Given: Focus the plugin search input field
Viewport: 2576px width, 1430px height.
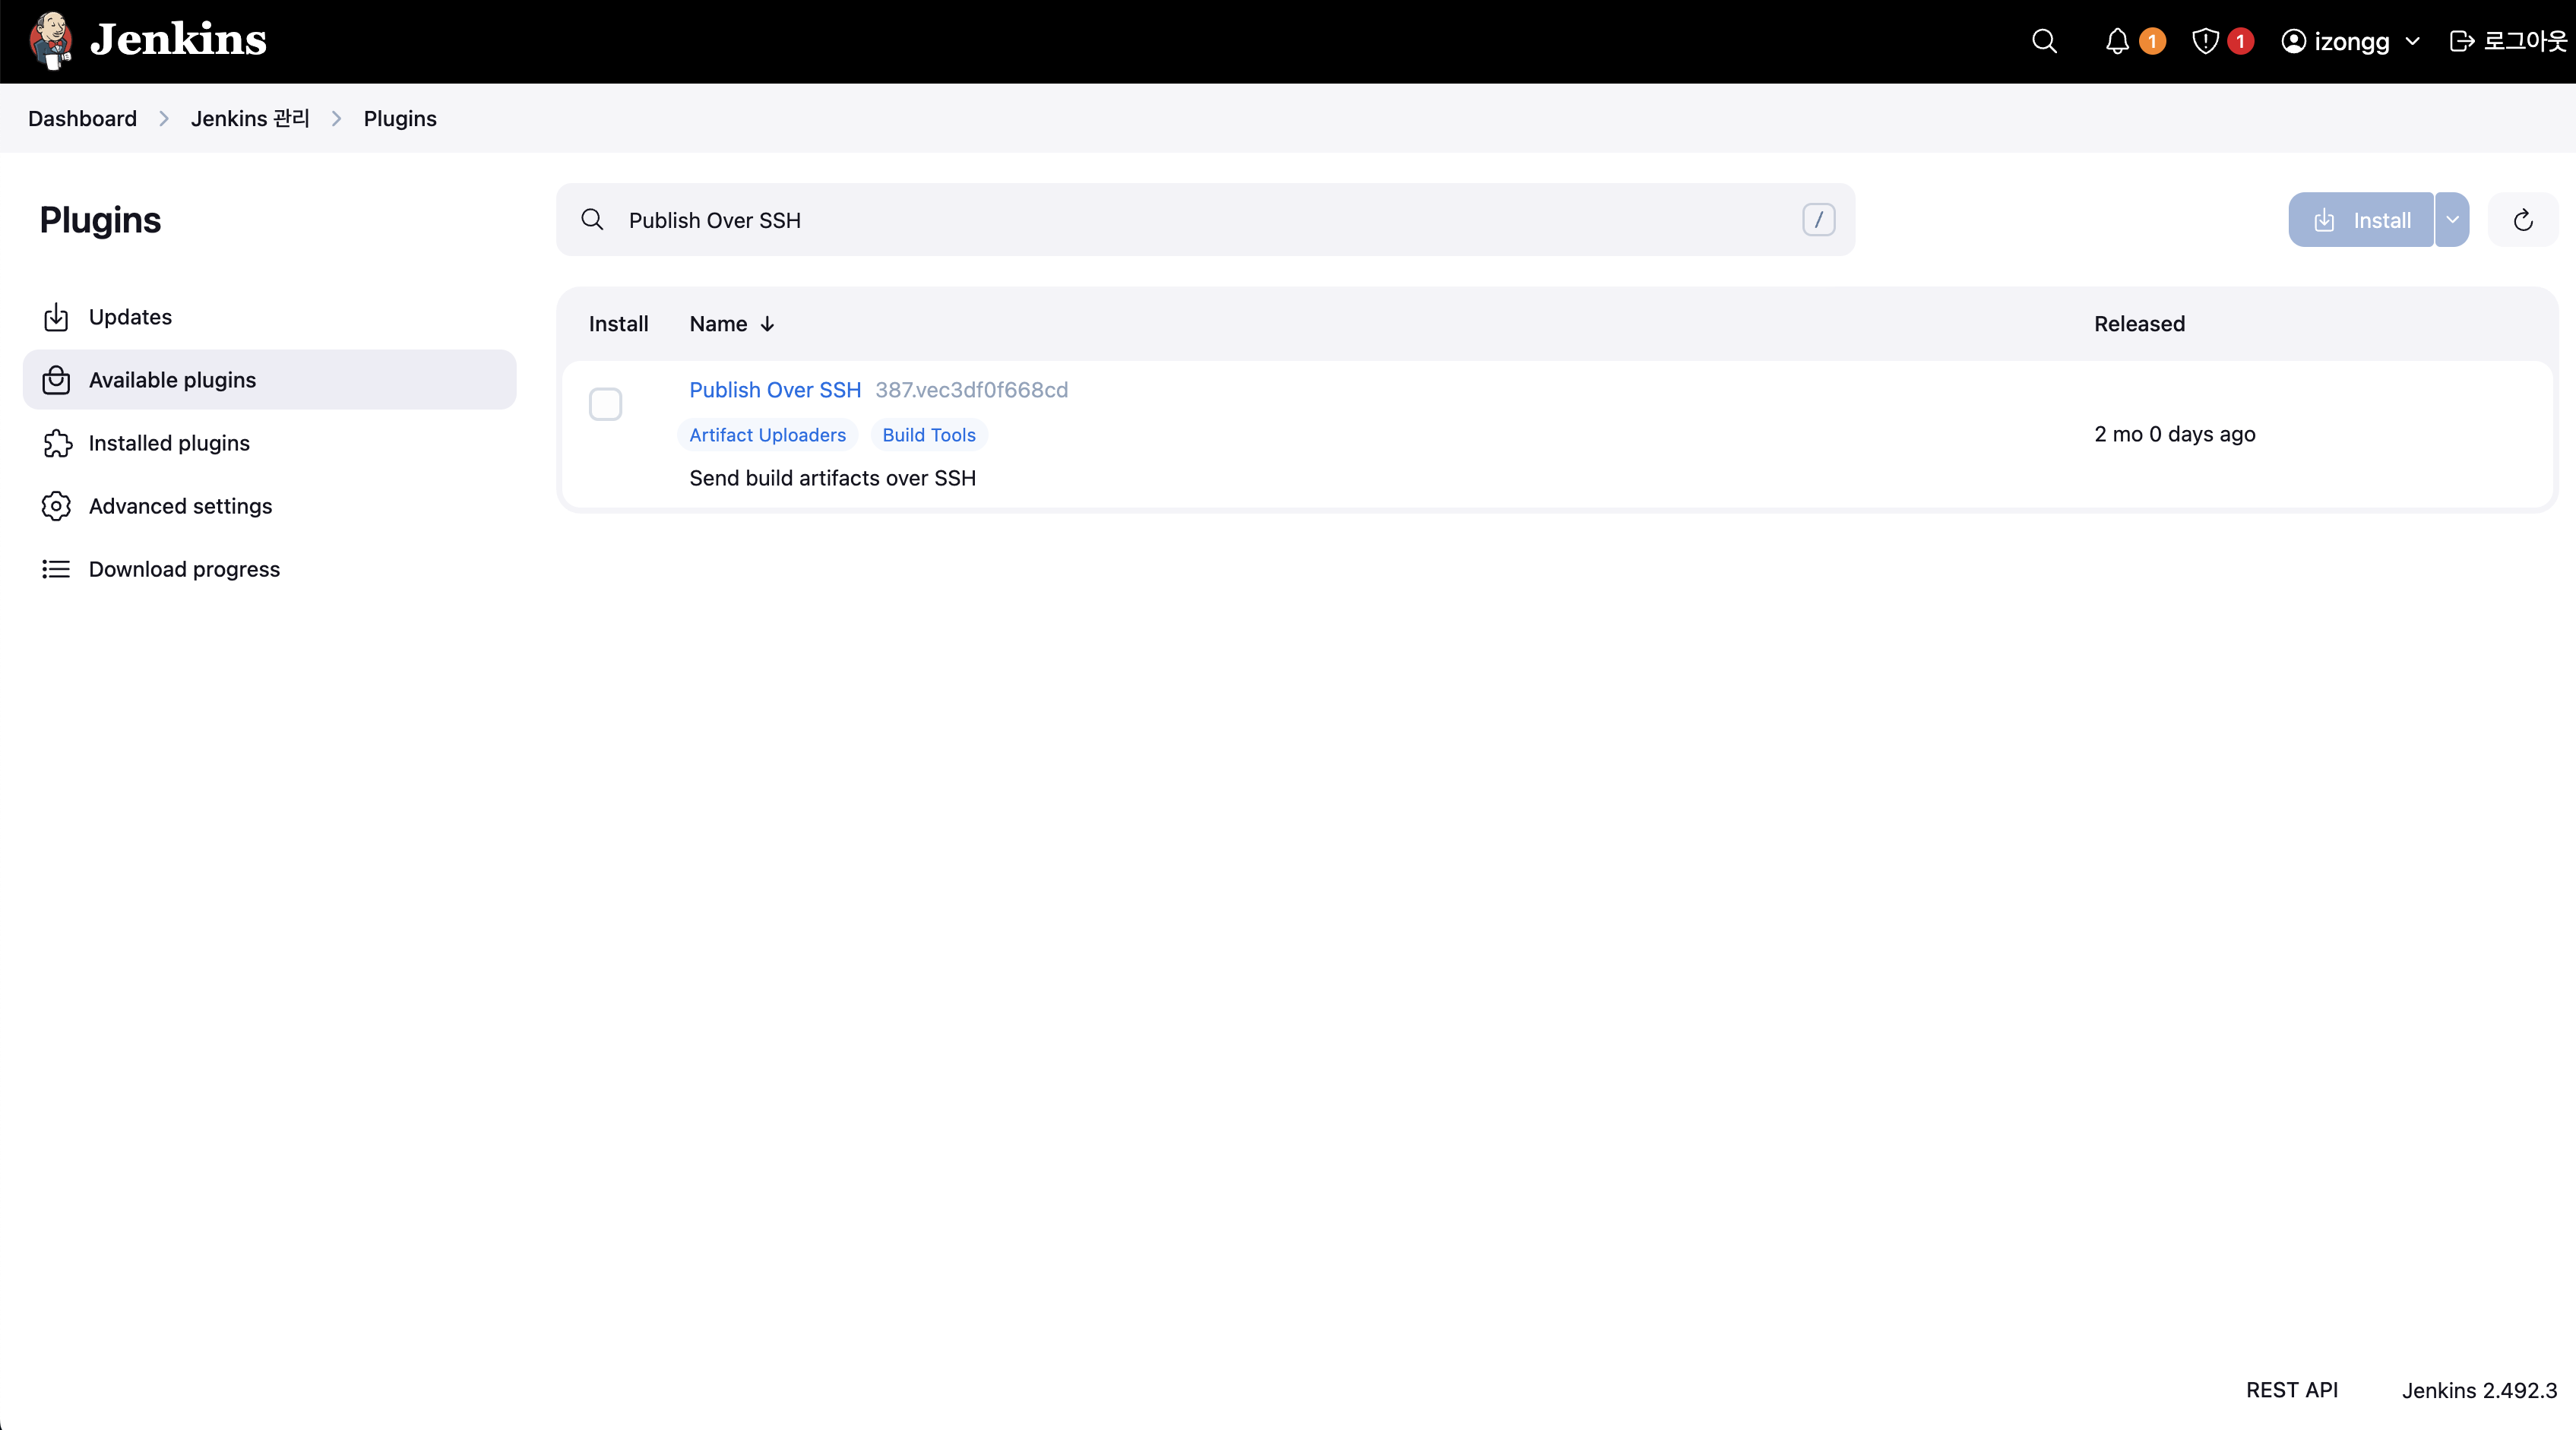Looking at the screenshot, I should (x=1200, y=220).
